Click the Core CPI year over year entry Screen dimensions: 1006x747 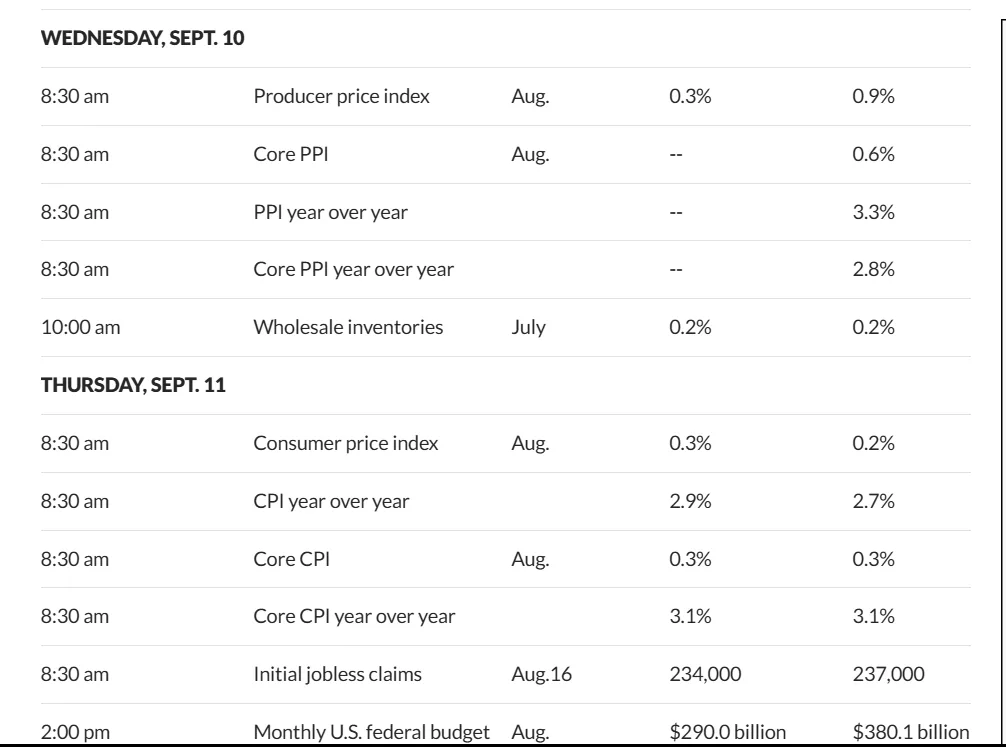[x=354, y=617]
